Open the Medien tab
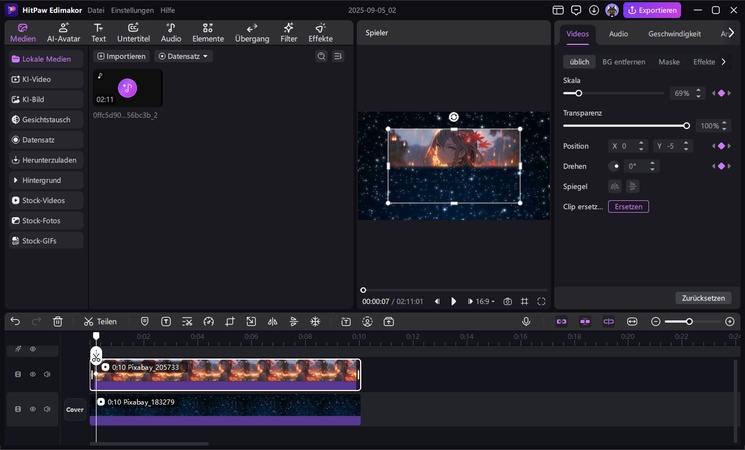Image resolution: width=745 pixels, height=450 pixels. [x=22, y=33]
